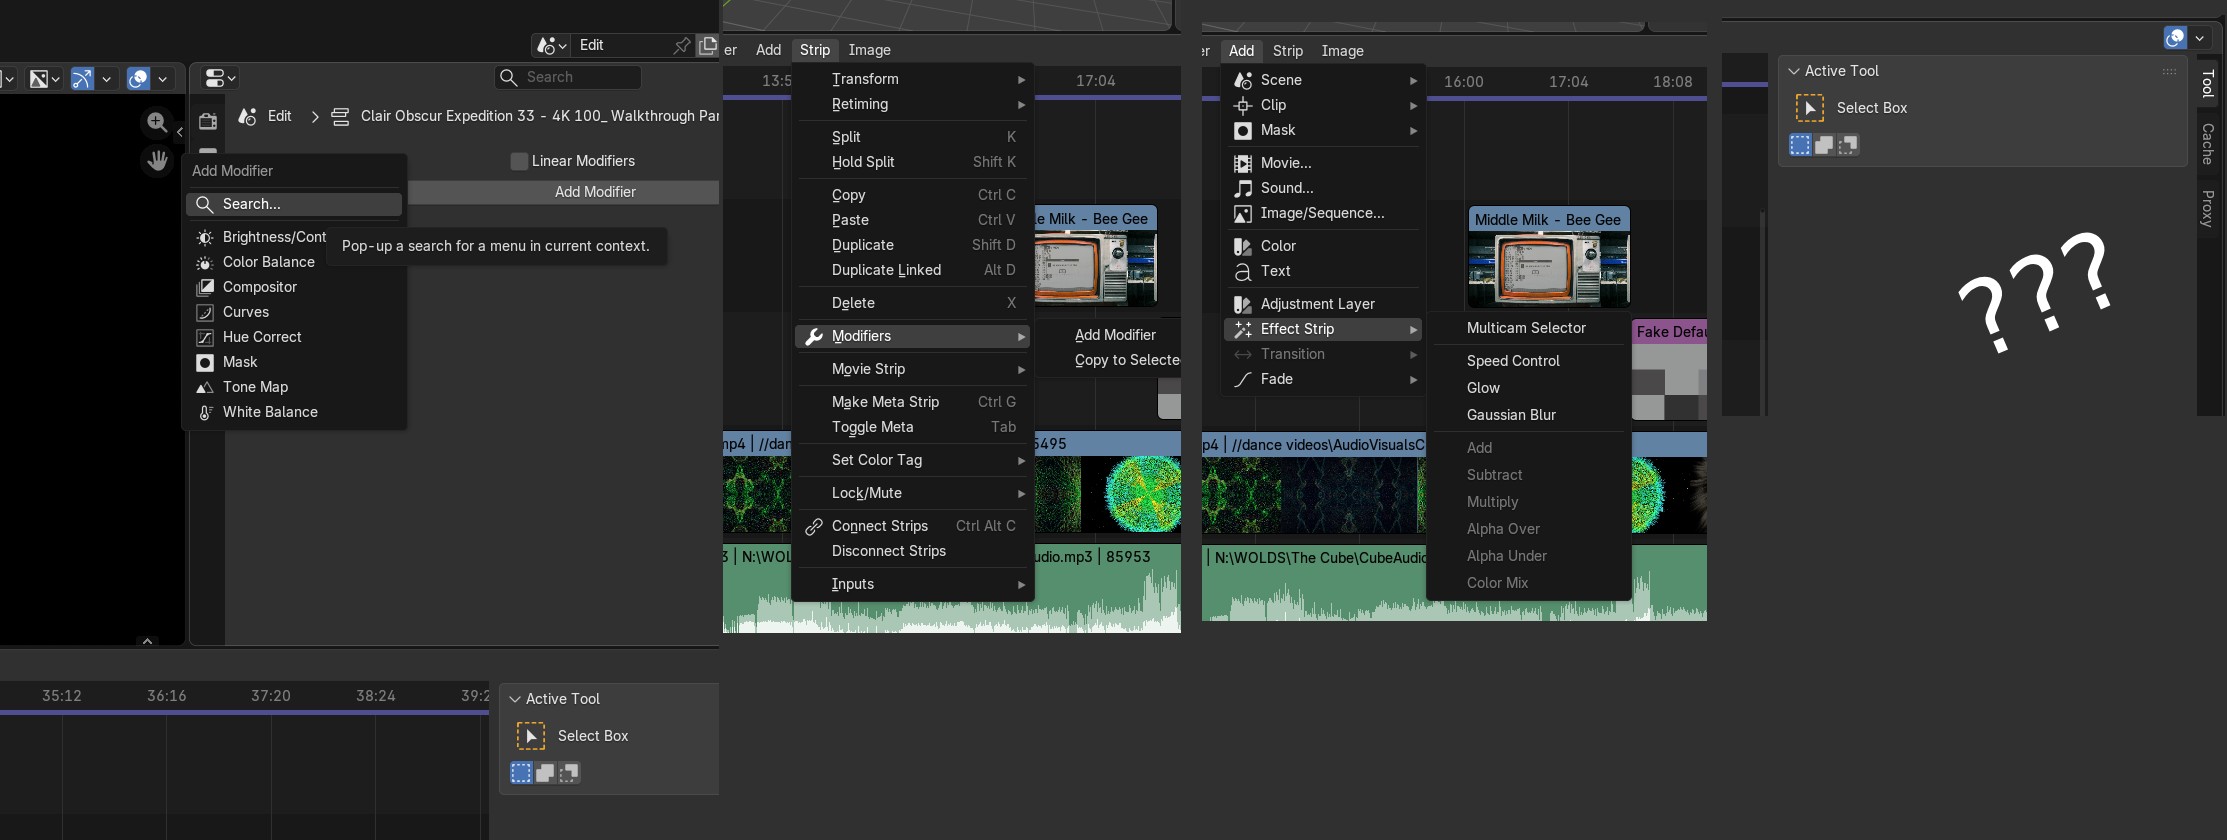Choose Hold Split from Strip menu

point(913,162)
